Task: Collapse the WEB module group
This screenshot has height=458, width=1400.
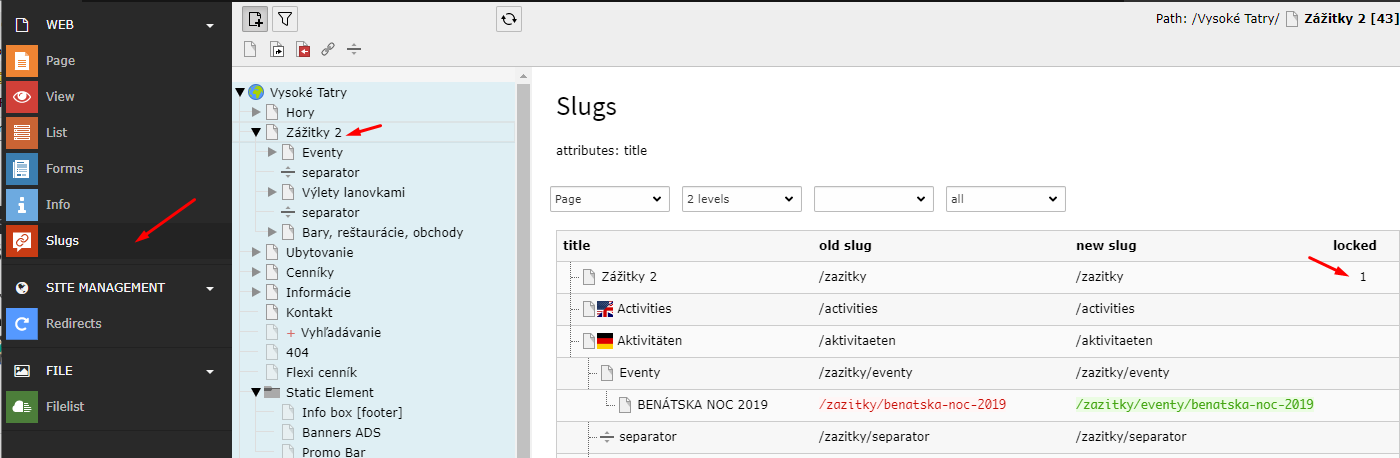Action: 209,25
